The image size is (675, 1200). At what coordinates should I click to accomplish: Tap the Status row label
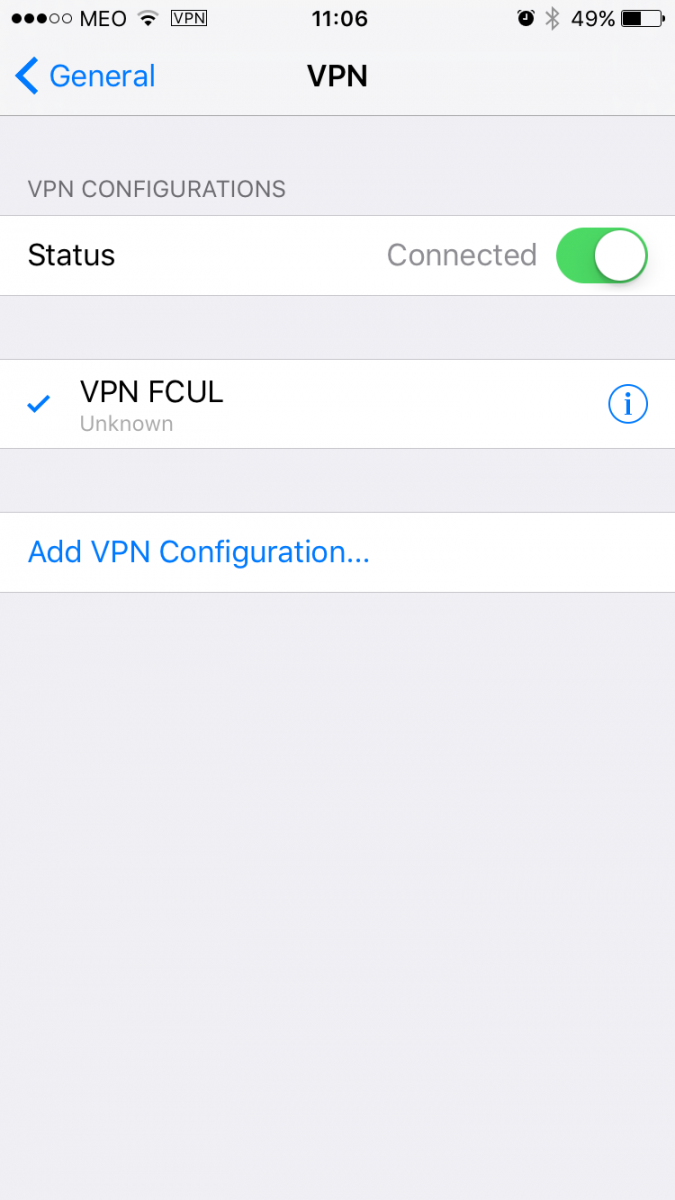coord(71,255)
